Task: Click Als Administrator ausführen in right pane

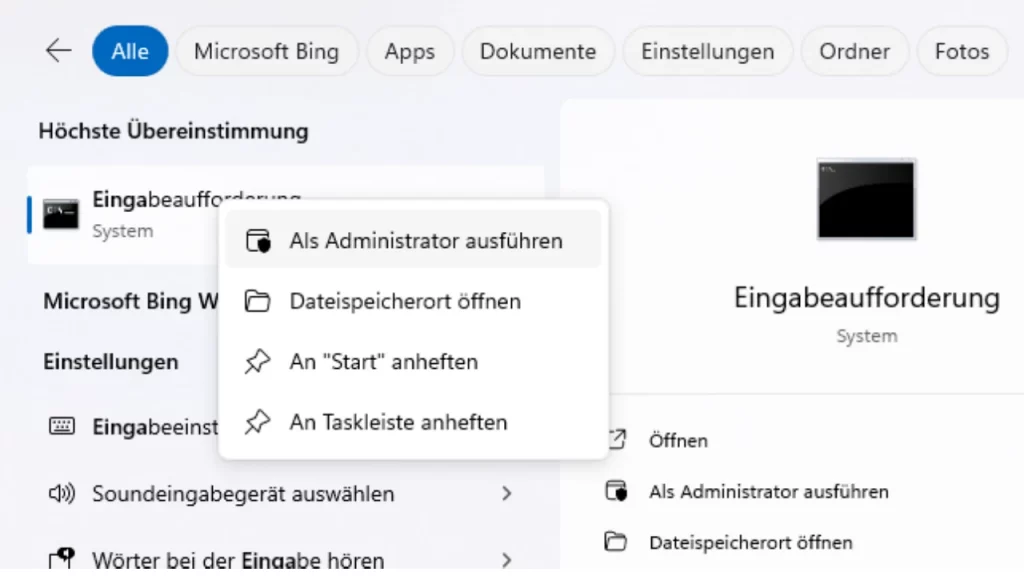Action: [x=768, y=491]
